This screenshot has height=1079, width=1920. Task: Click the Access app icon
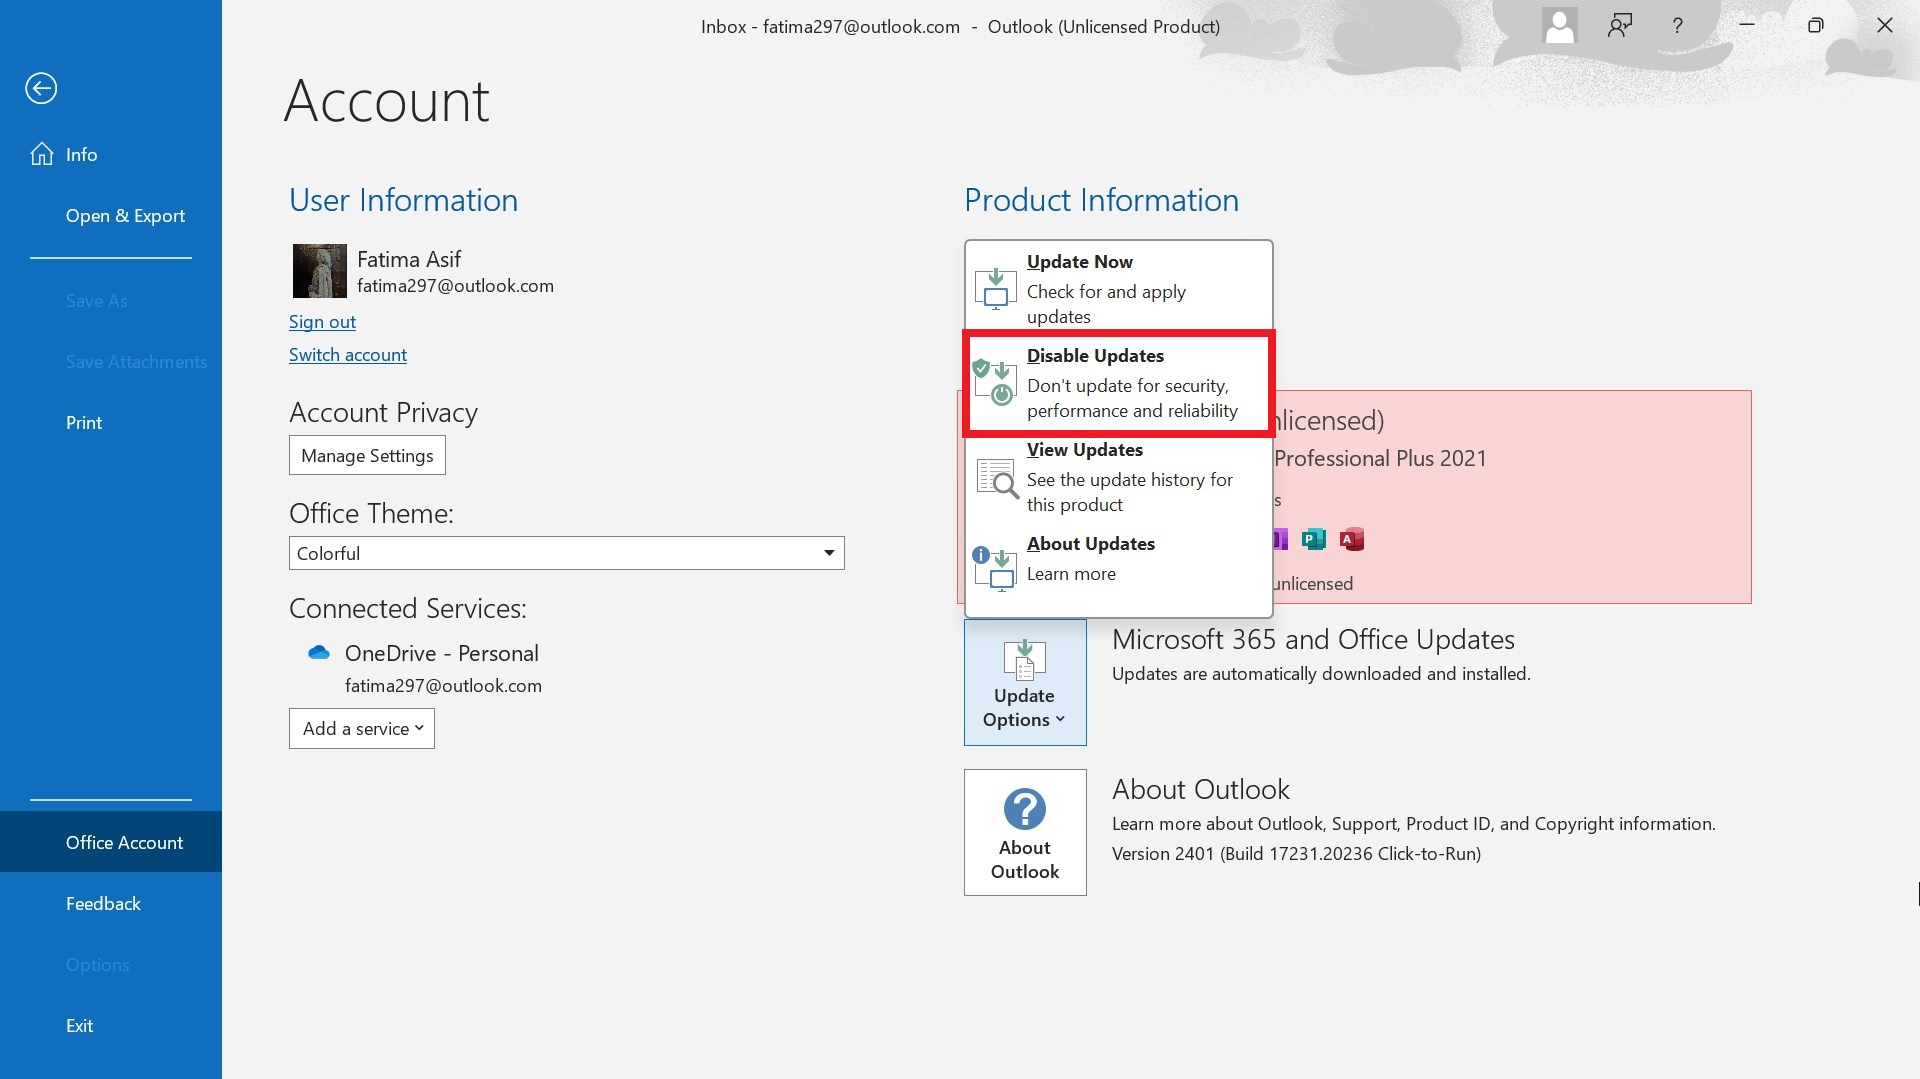click(1352, 540)
